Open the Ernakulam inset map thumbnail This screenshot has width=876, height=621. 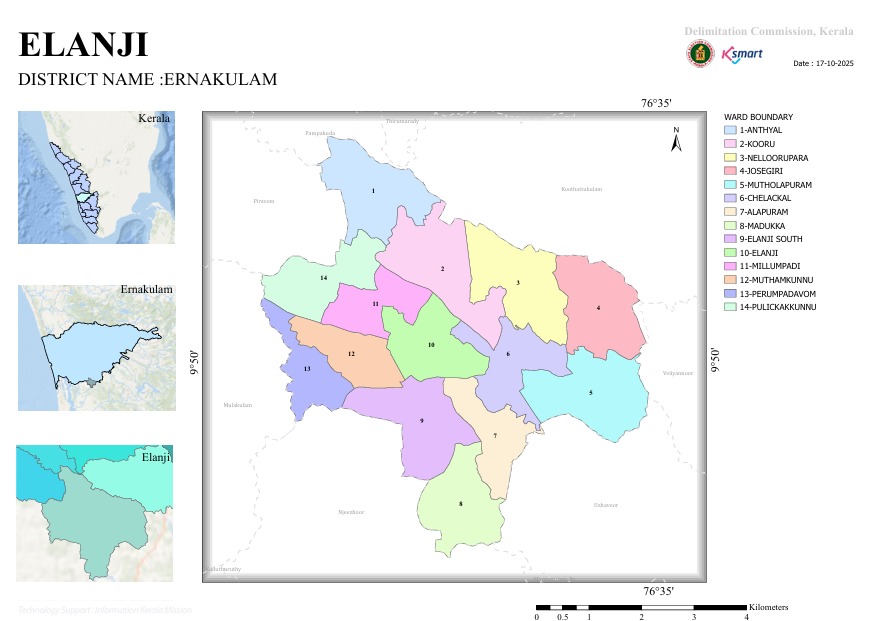[x=97, y=348]
